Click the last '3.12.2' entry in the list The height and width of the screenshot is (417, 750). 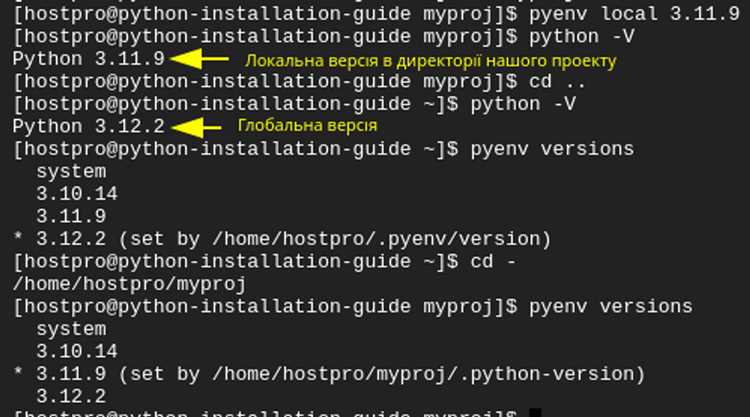[x=71, y=396]
